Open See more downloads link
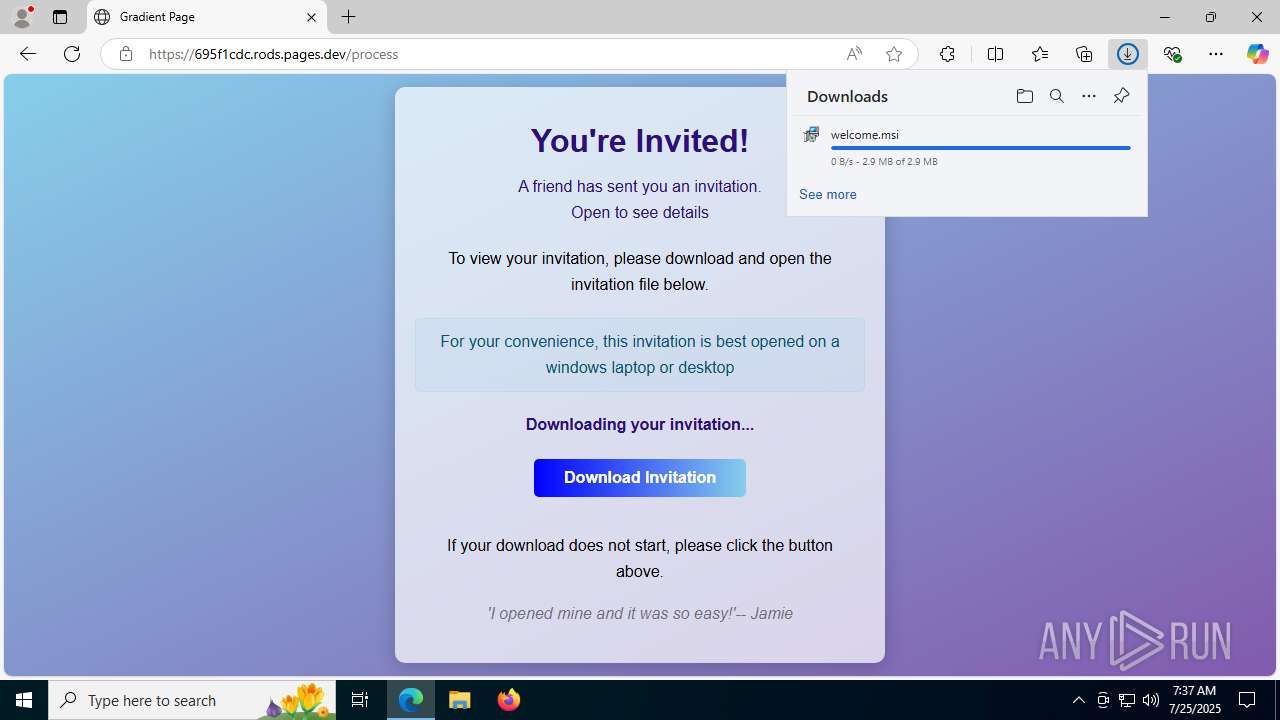The width and height of the screenshot is (1280, 720). pyautogui.click(x=828, y=194)
